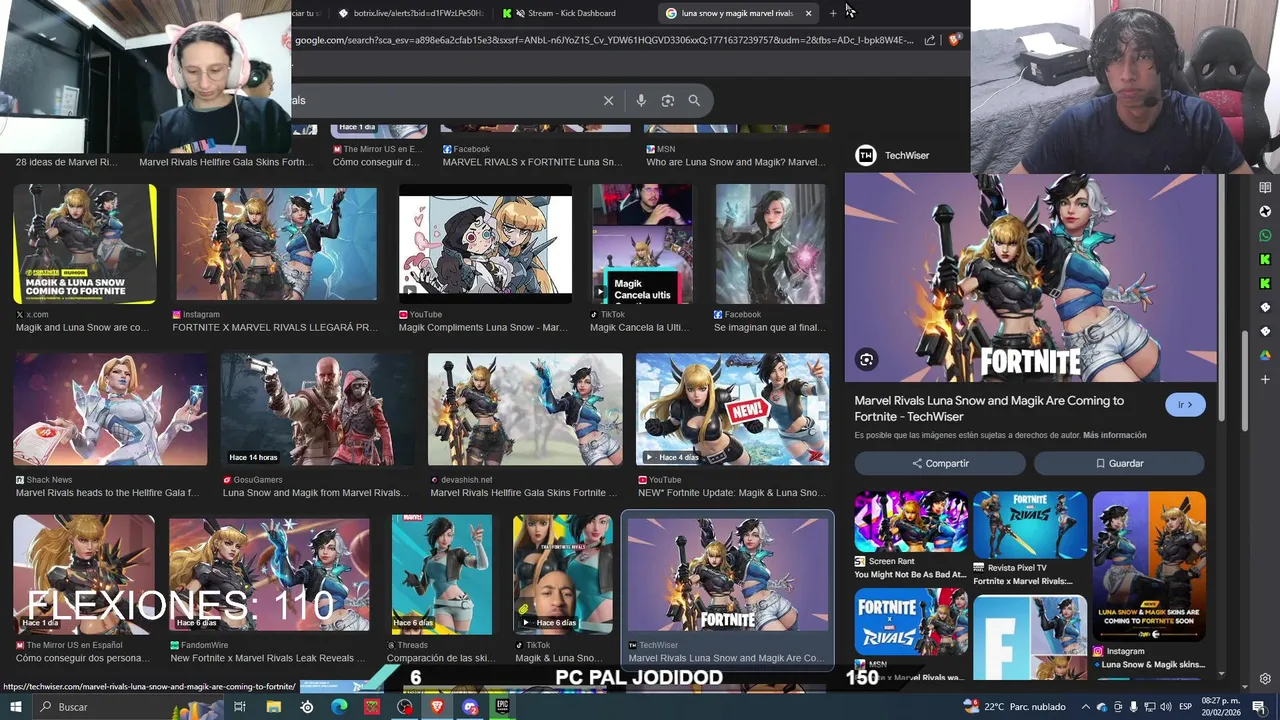Add a new item to browser sidebar
The height and width of the screenshot is (720, 1280).
(1265, 380)
